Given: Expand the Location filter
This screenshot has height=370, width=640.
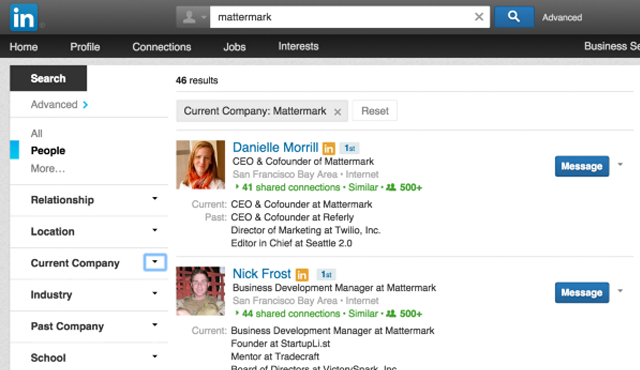Looking at the screenshot, I should [x=155, y=230].
